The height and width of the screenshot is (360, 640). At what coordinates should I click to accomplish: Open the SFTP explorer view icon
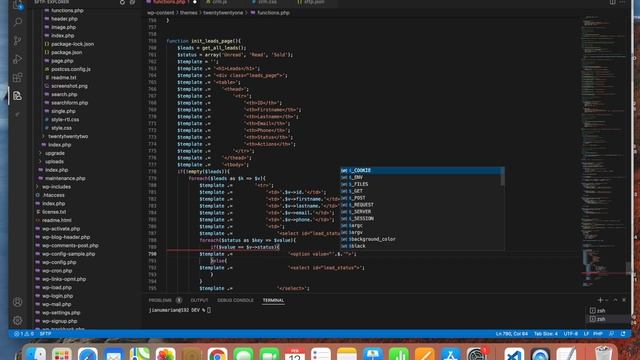pyautogui.click(x=18, y=96)
